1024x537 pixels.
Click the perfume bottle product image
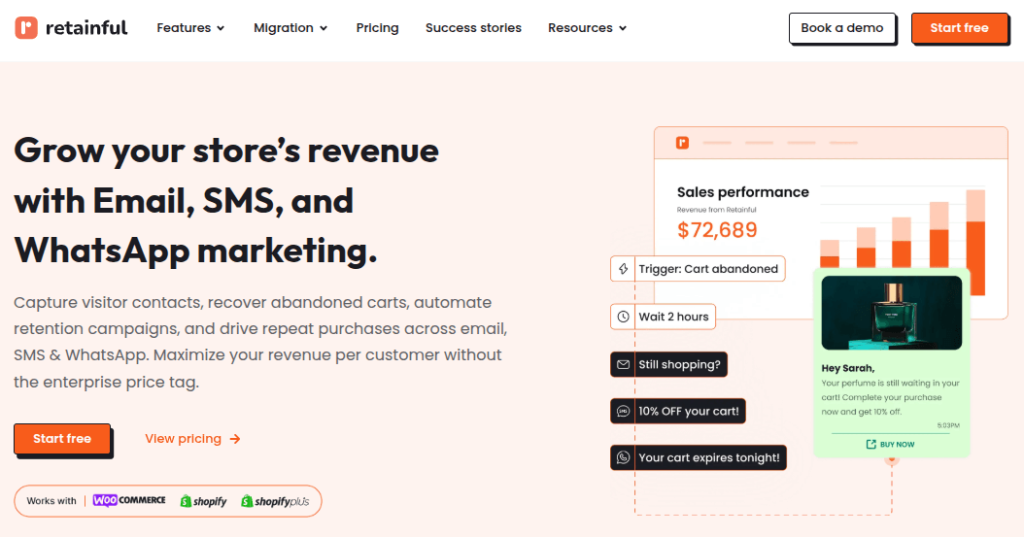click(891, 313)
